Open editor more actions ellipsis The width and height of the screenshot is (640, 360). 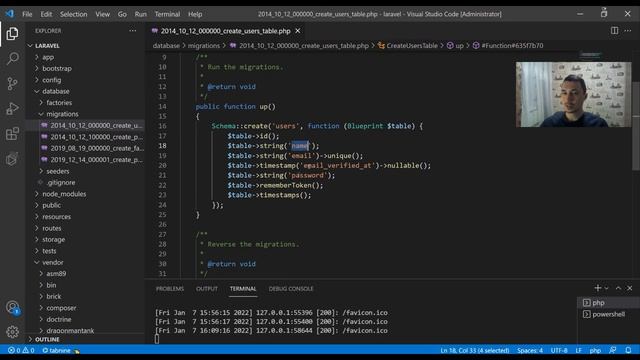pyautogui.click(x=628, y=31)
